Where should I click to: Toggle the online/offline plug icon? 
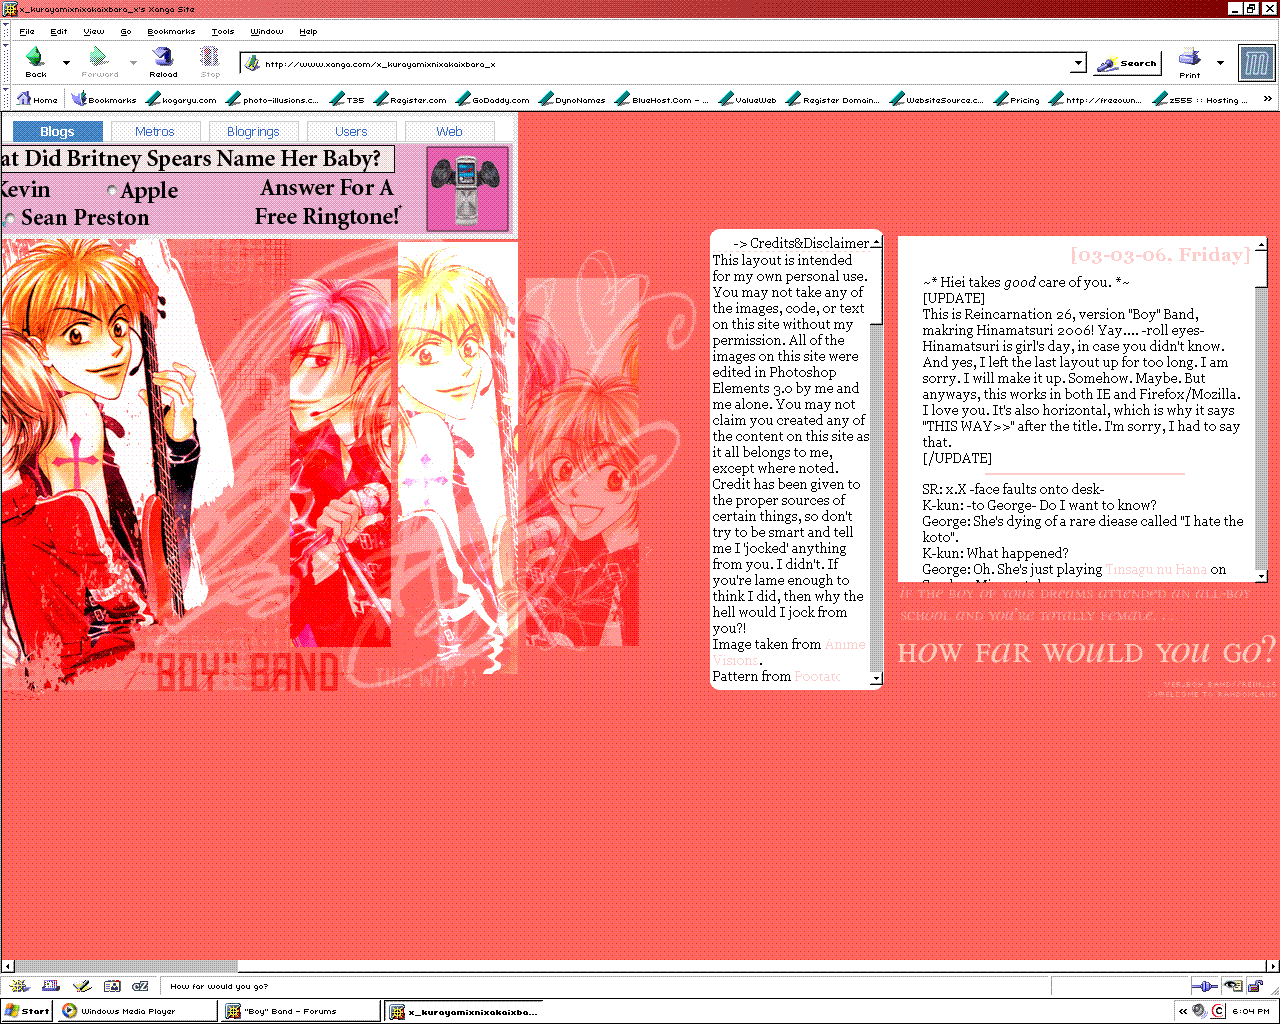click(x=1205, y=986)
